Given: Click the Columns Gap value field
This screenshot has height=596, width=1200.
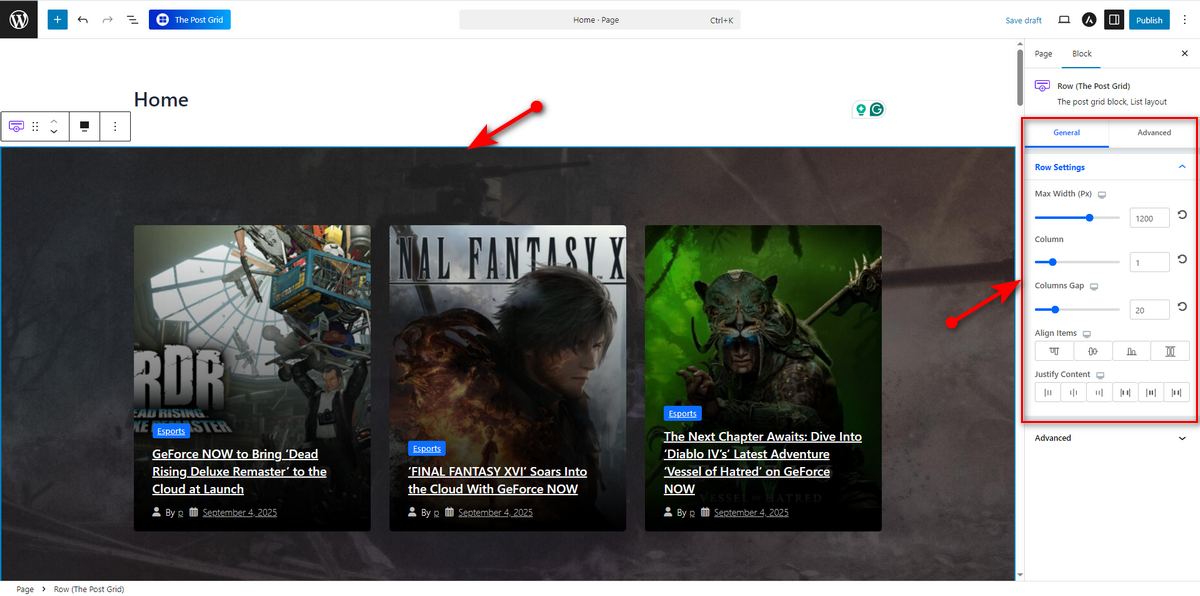Looking at the screenshot, I should (x=1149, y=310).
